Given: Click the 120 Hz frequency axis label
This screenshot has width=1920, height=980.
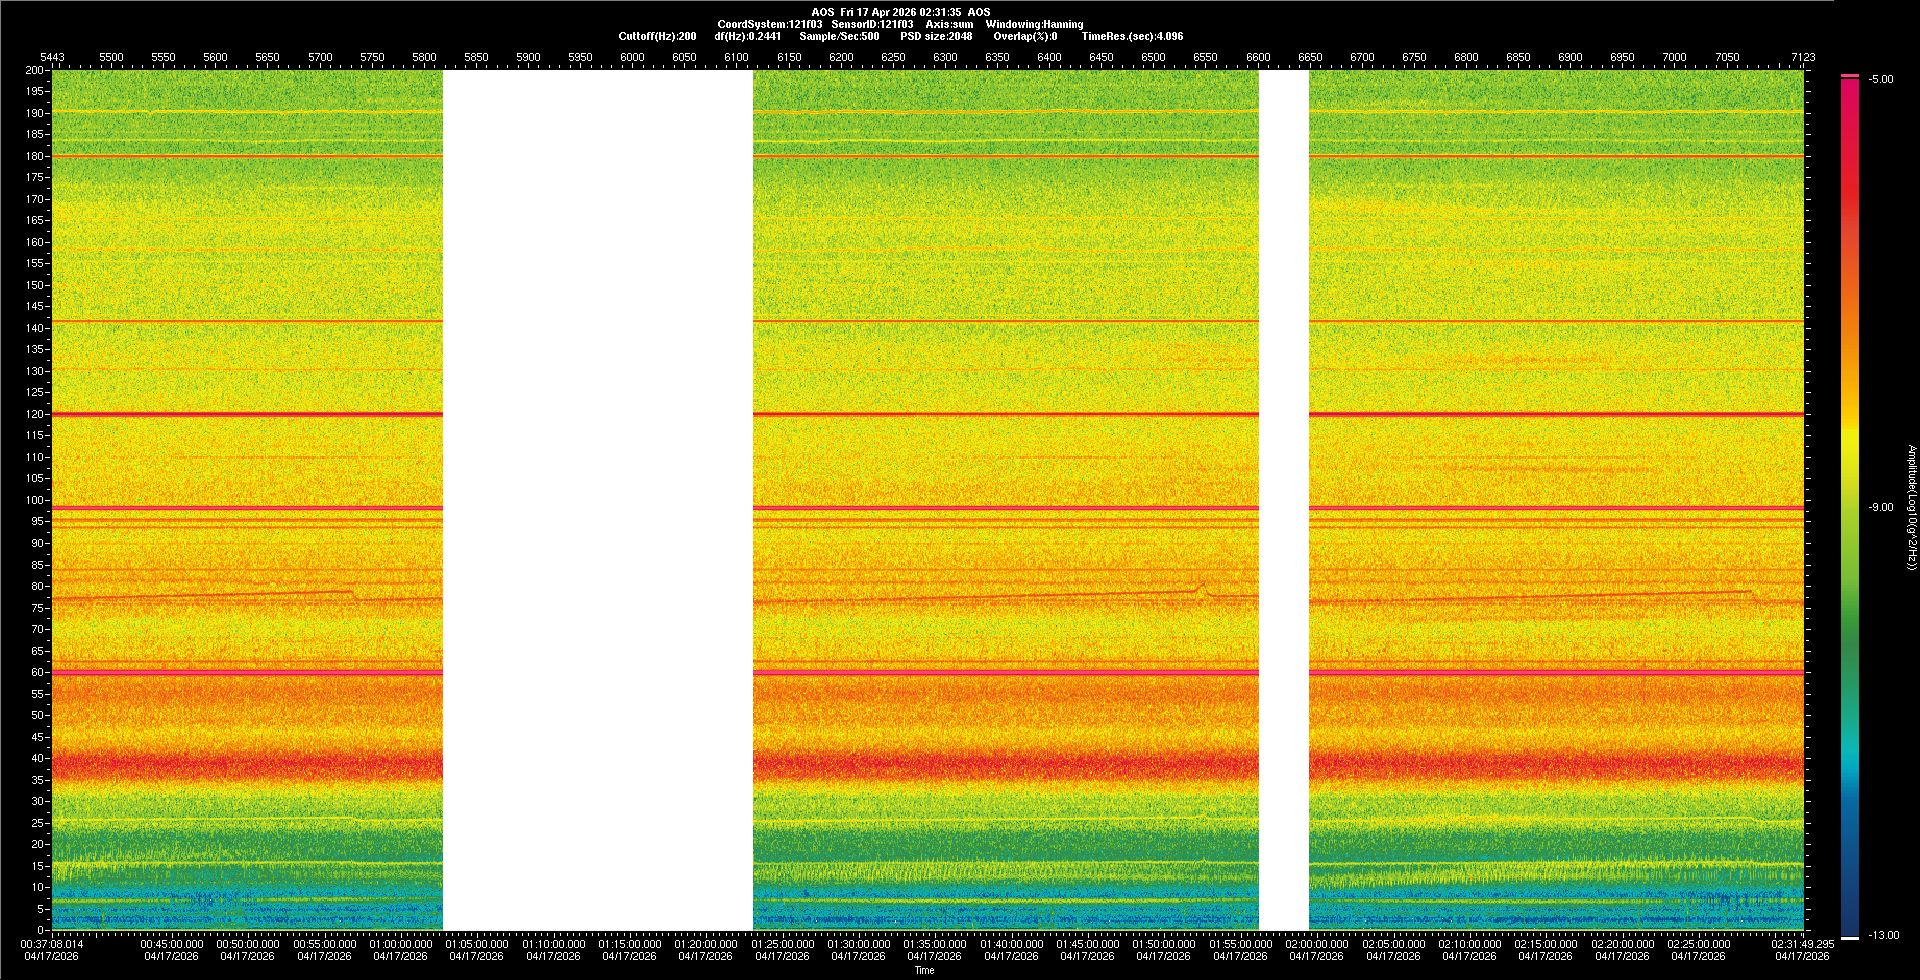Looking at the screenshot, I should [35, 414].
